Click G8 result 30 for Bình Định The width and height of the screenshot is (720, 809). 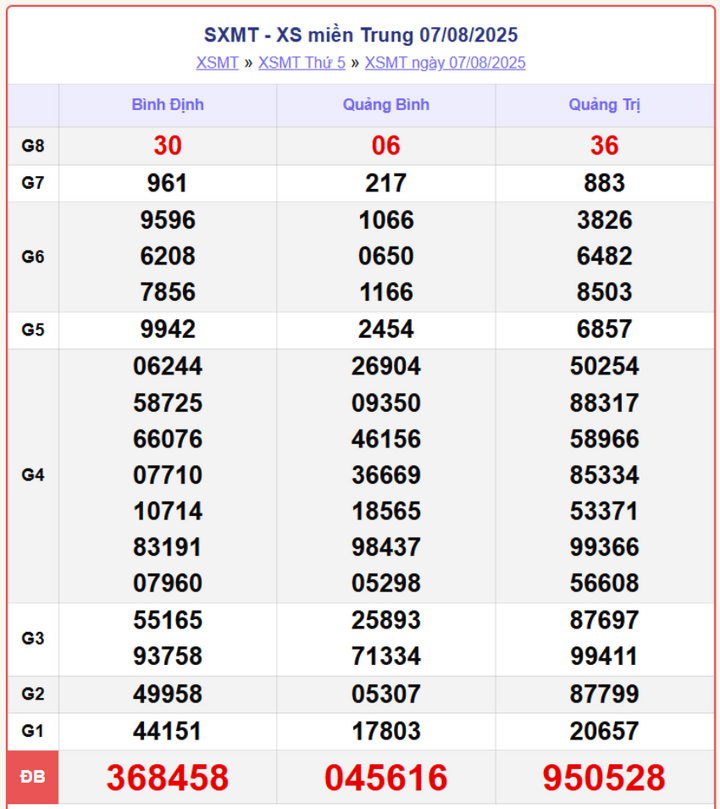168,145
